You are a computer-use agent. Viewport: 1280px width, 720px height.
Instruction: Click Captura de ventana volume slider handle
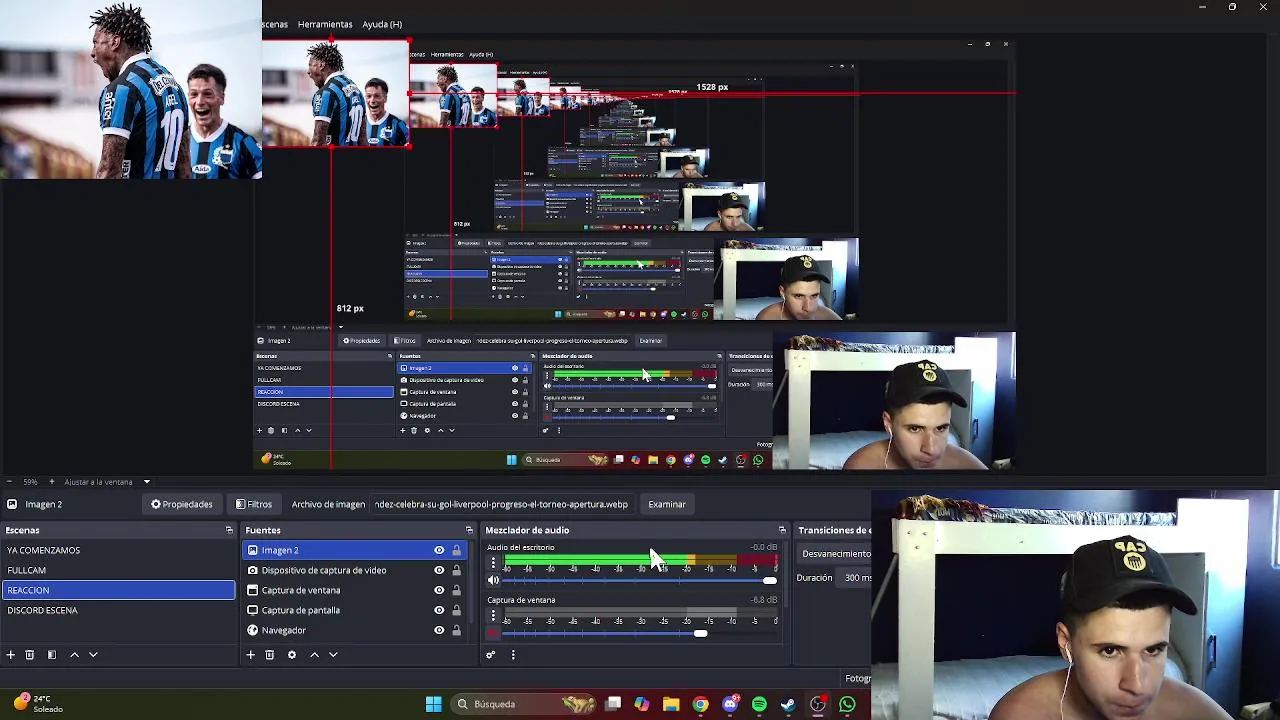click(x=700, y=633)
